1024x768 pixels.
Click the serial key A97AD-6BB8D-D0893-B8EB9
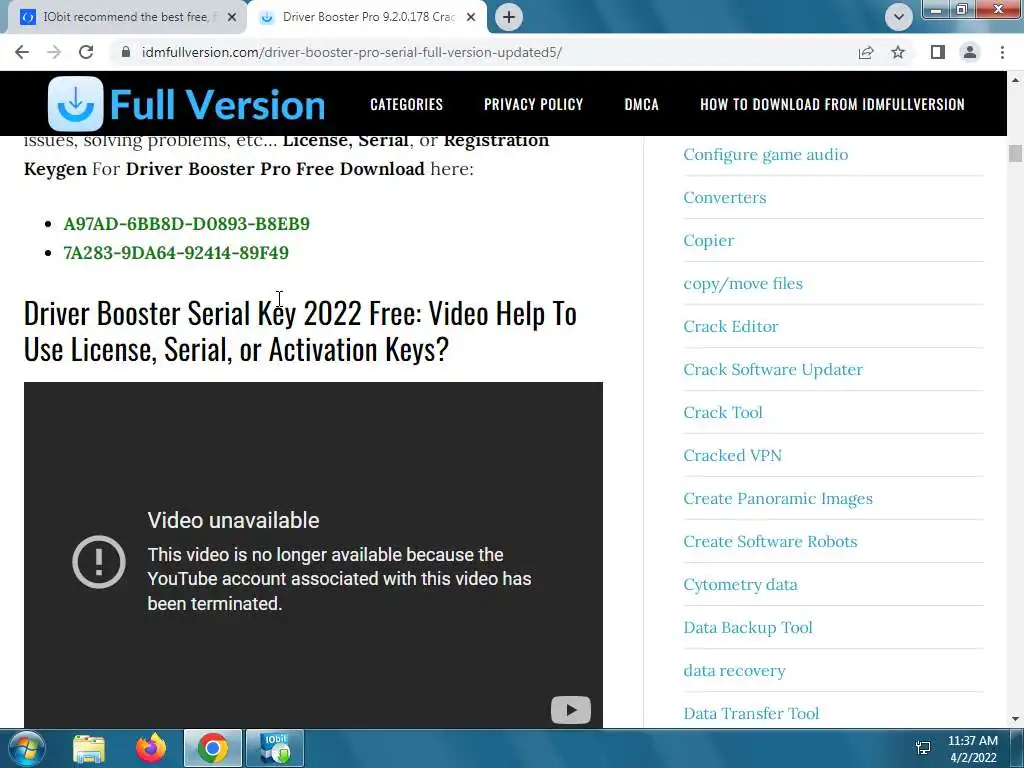click(186, 224)
